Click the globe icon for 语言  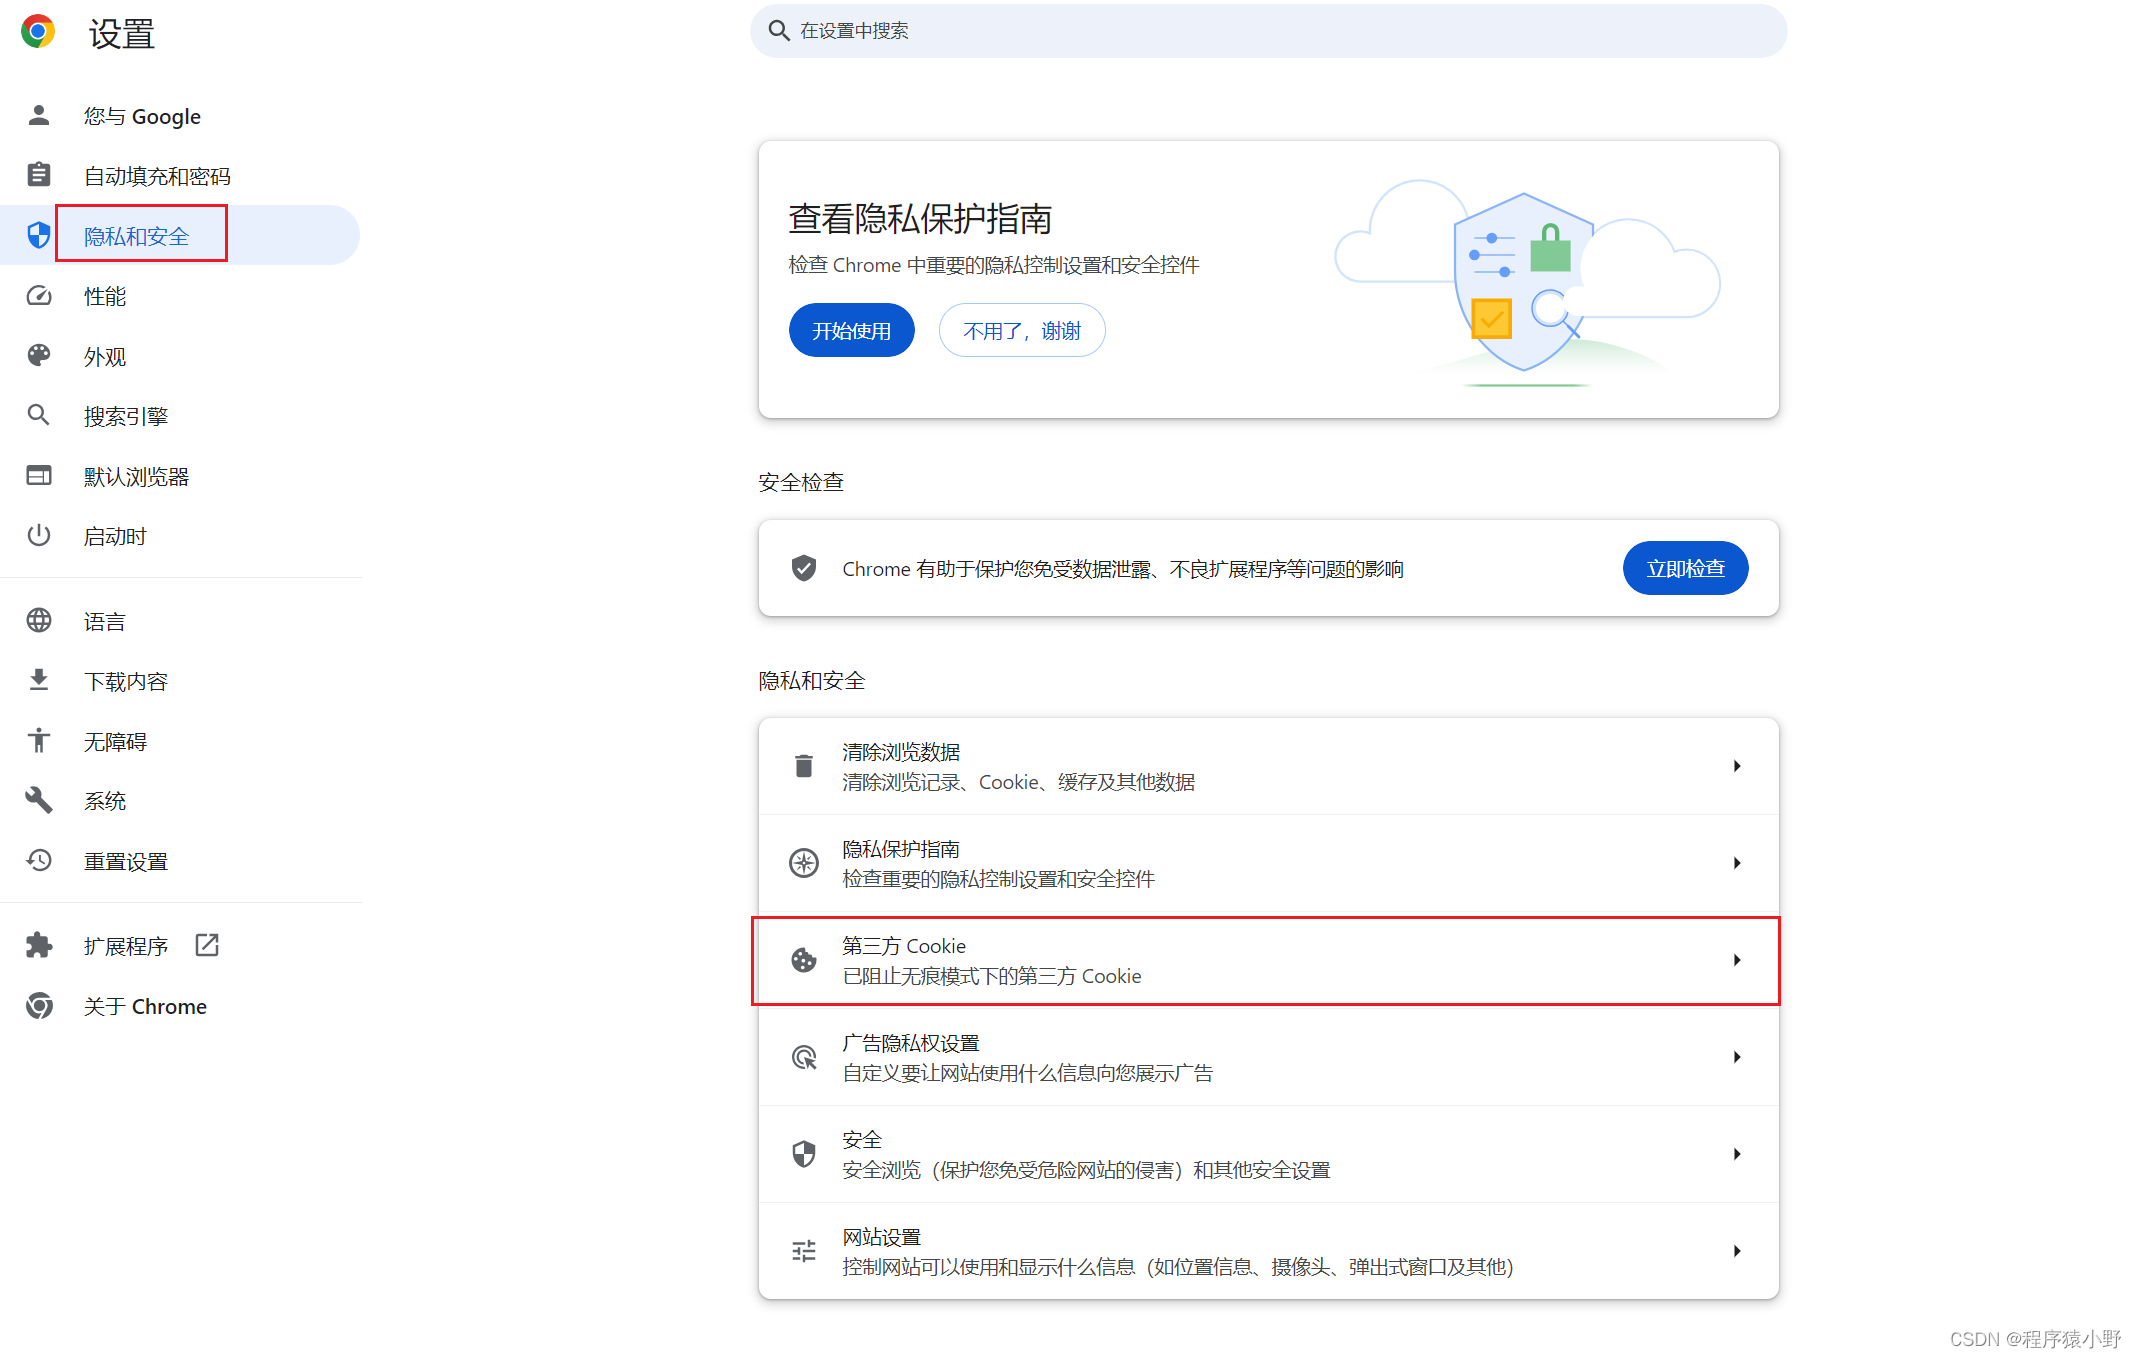tap(39, 621)
